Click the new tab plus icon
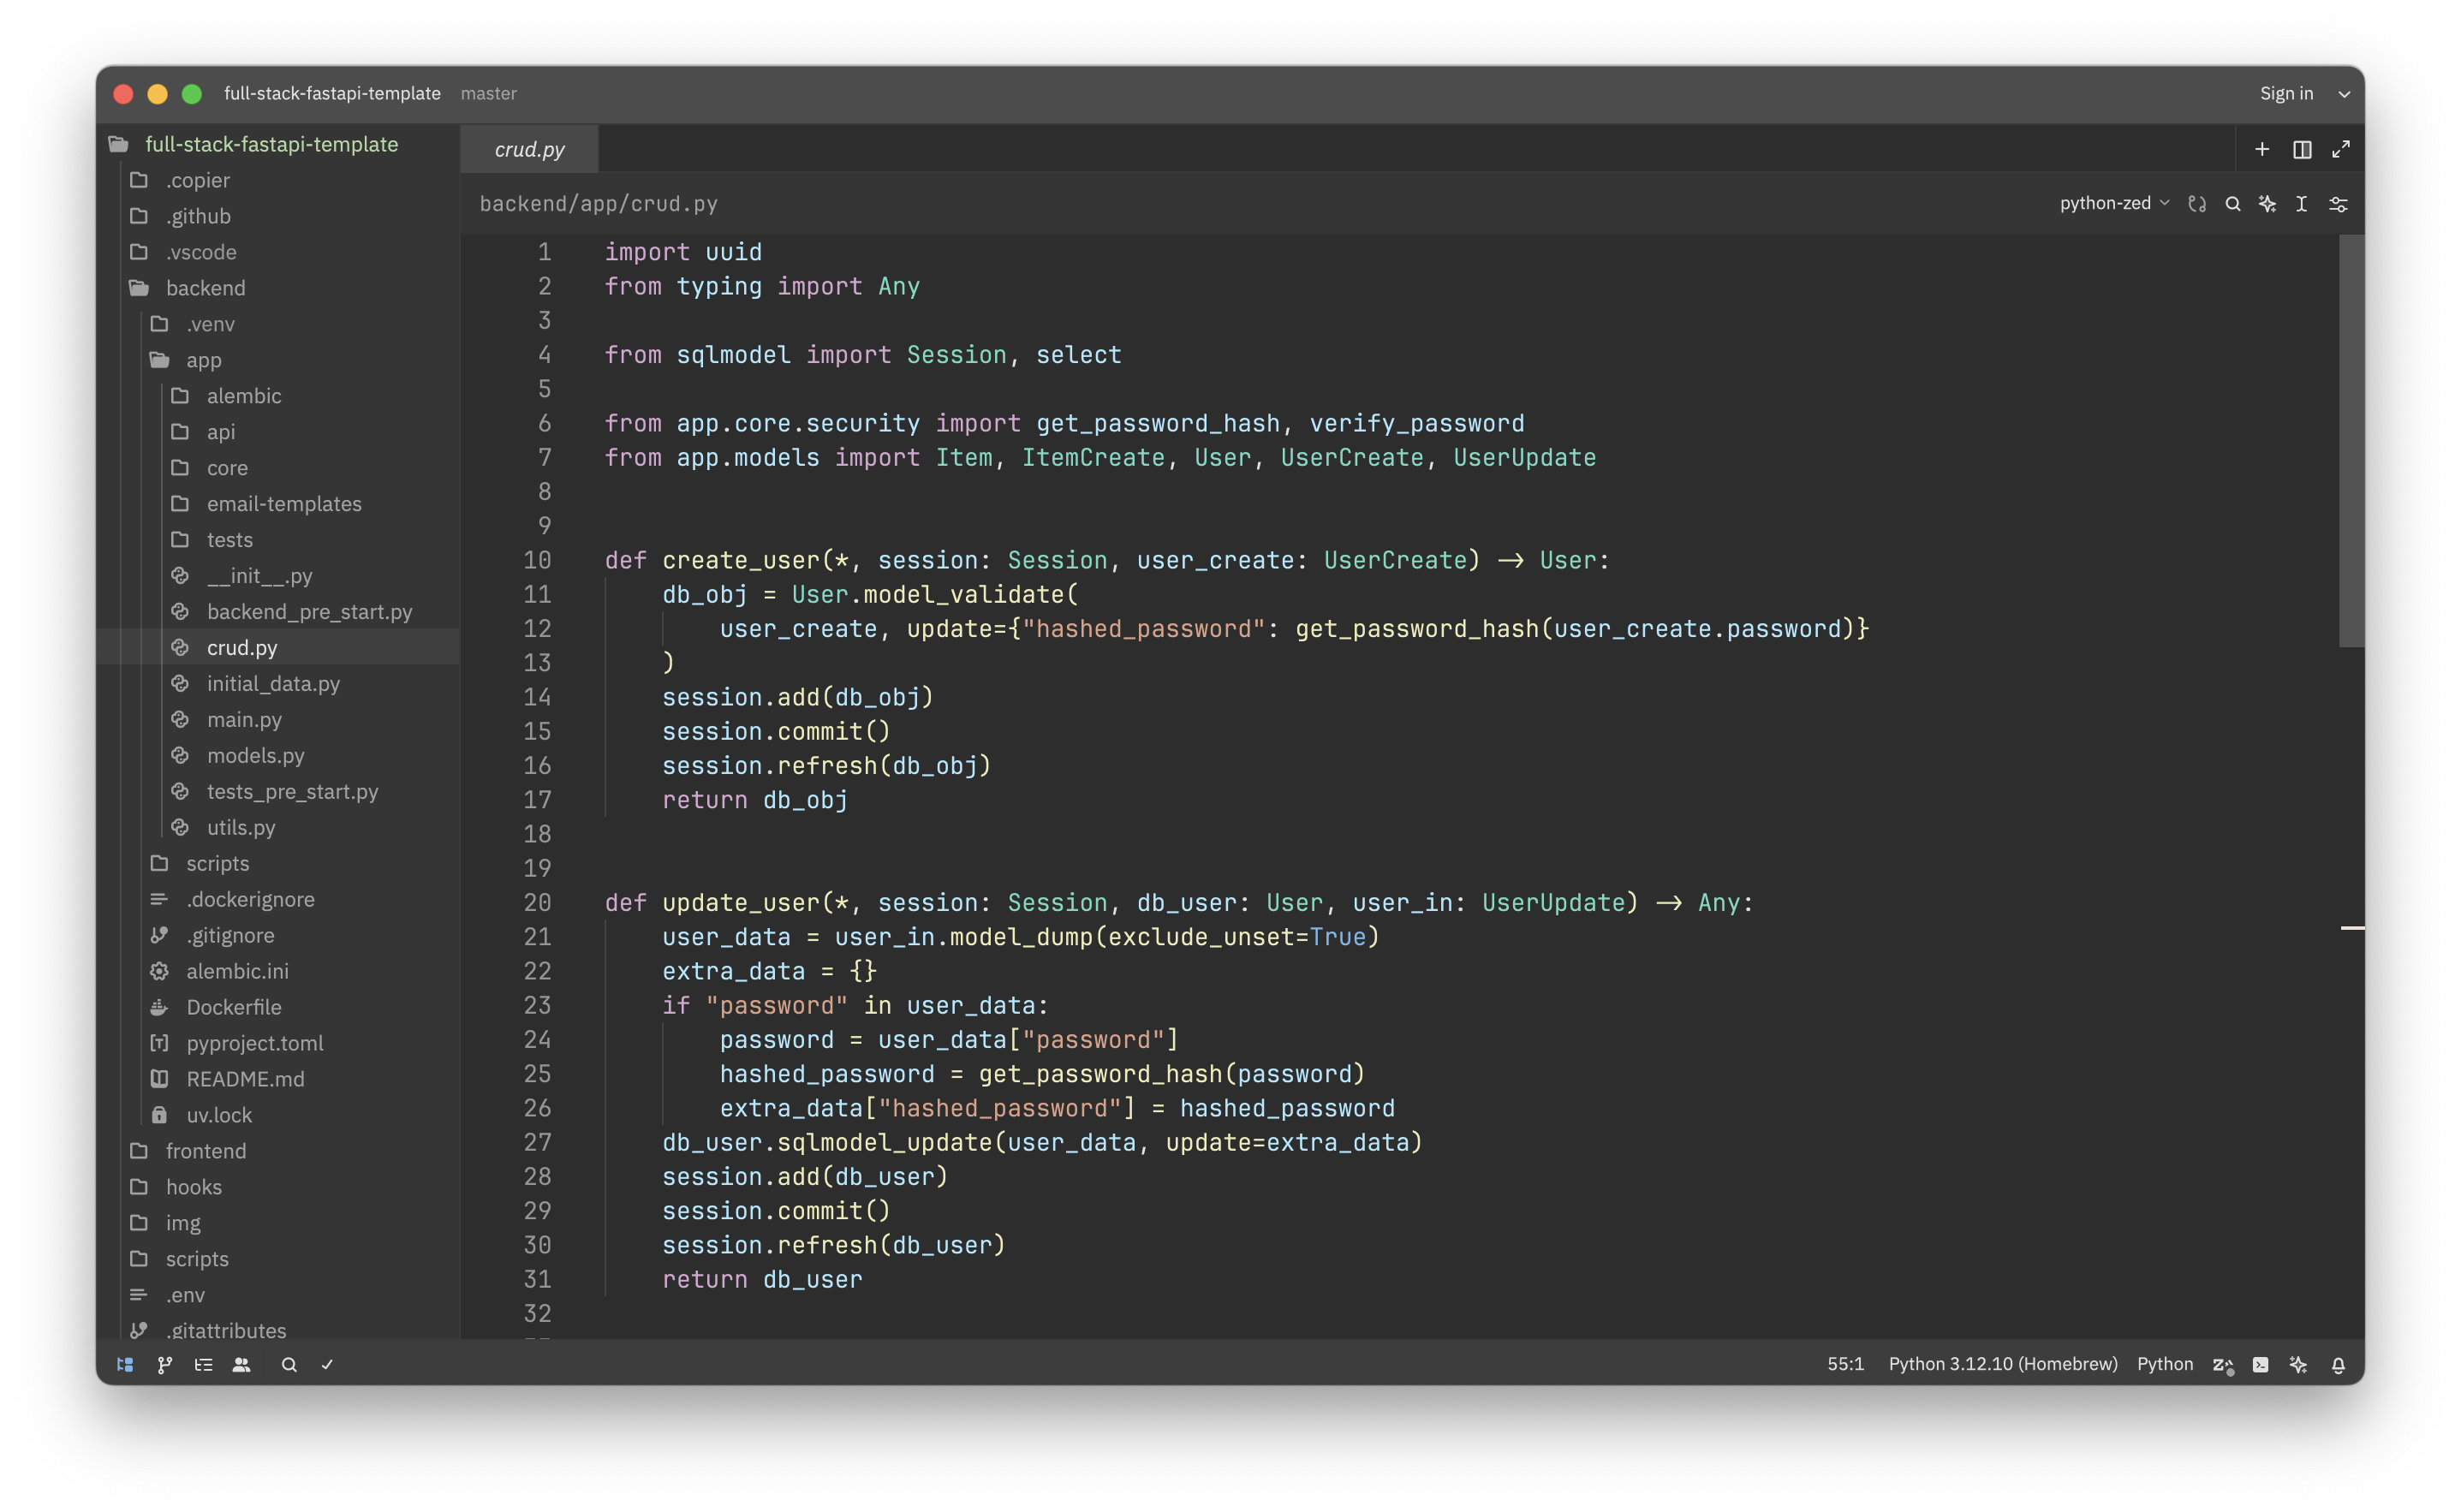This screenshot has height=1512, width=2461. point(2262,149)
